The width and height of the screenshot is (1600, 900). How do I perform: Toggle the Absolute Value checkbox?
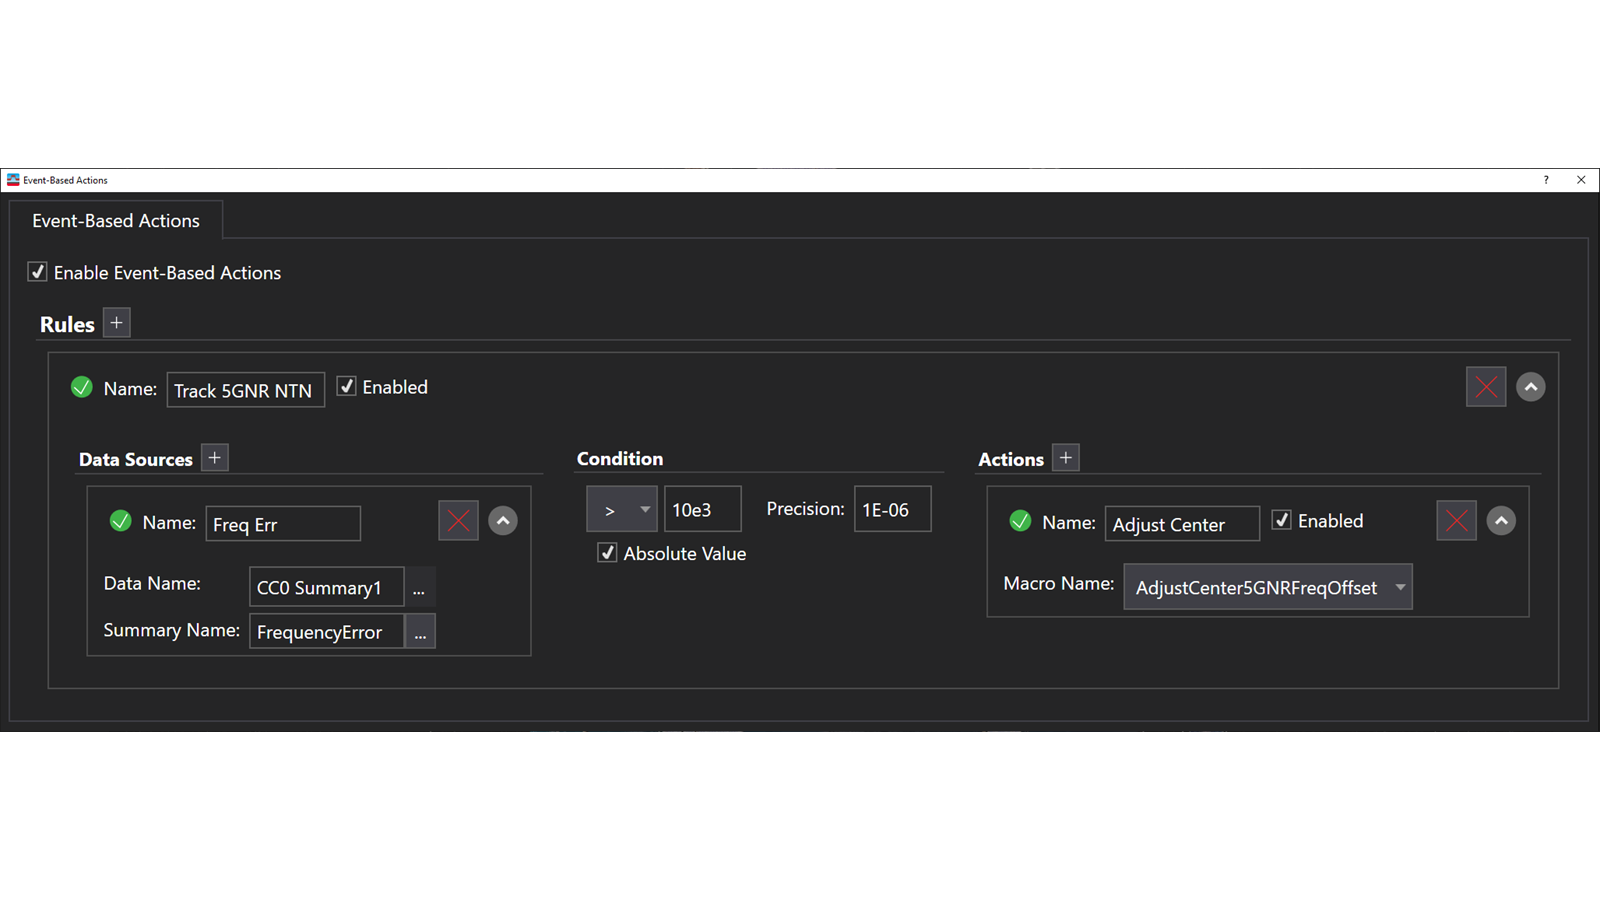606,552
